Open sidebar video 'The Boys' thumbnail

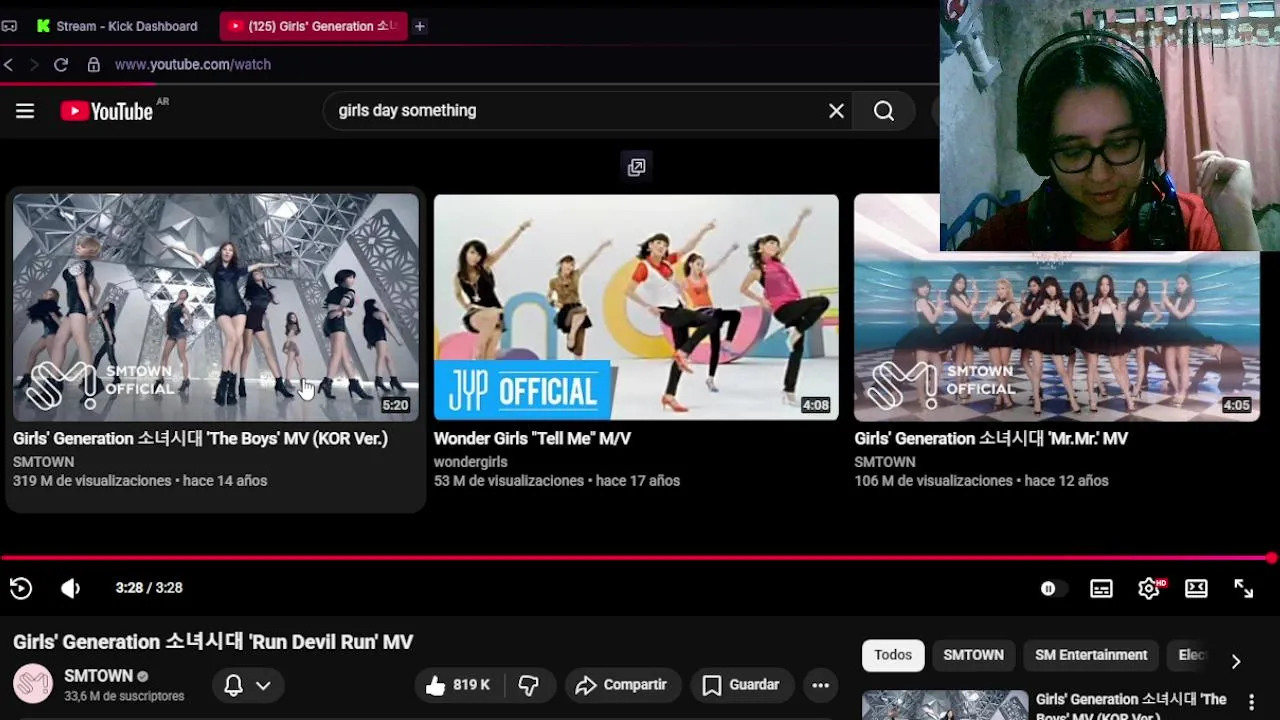[945, 705]
